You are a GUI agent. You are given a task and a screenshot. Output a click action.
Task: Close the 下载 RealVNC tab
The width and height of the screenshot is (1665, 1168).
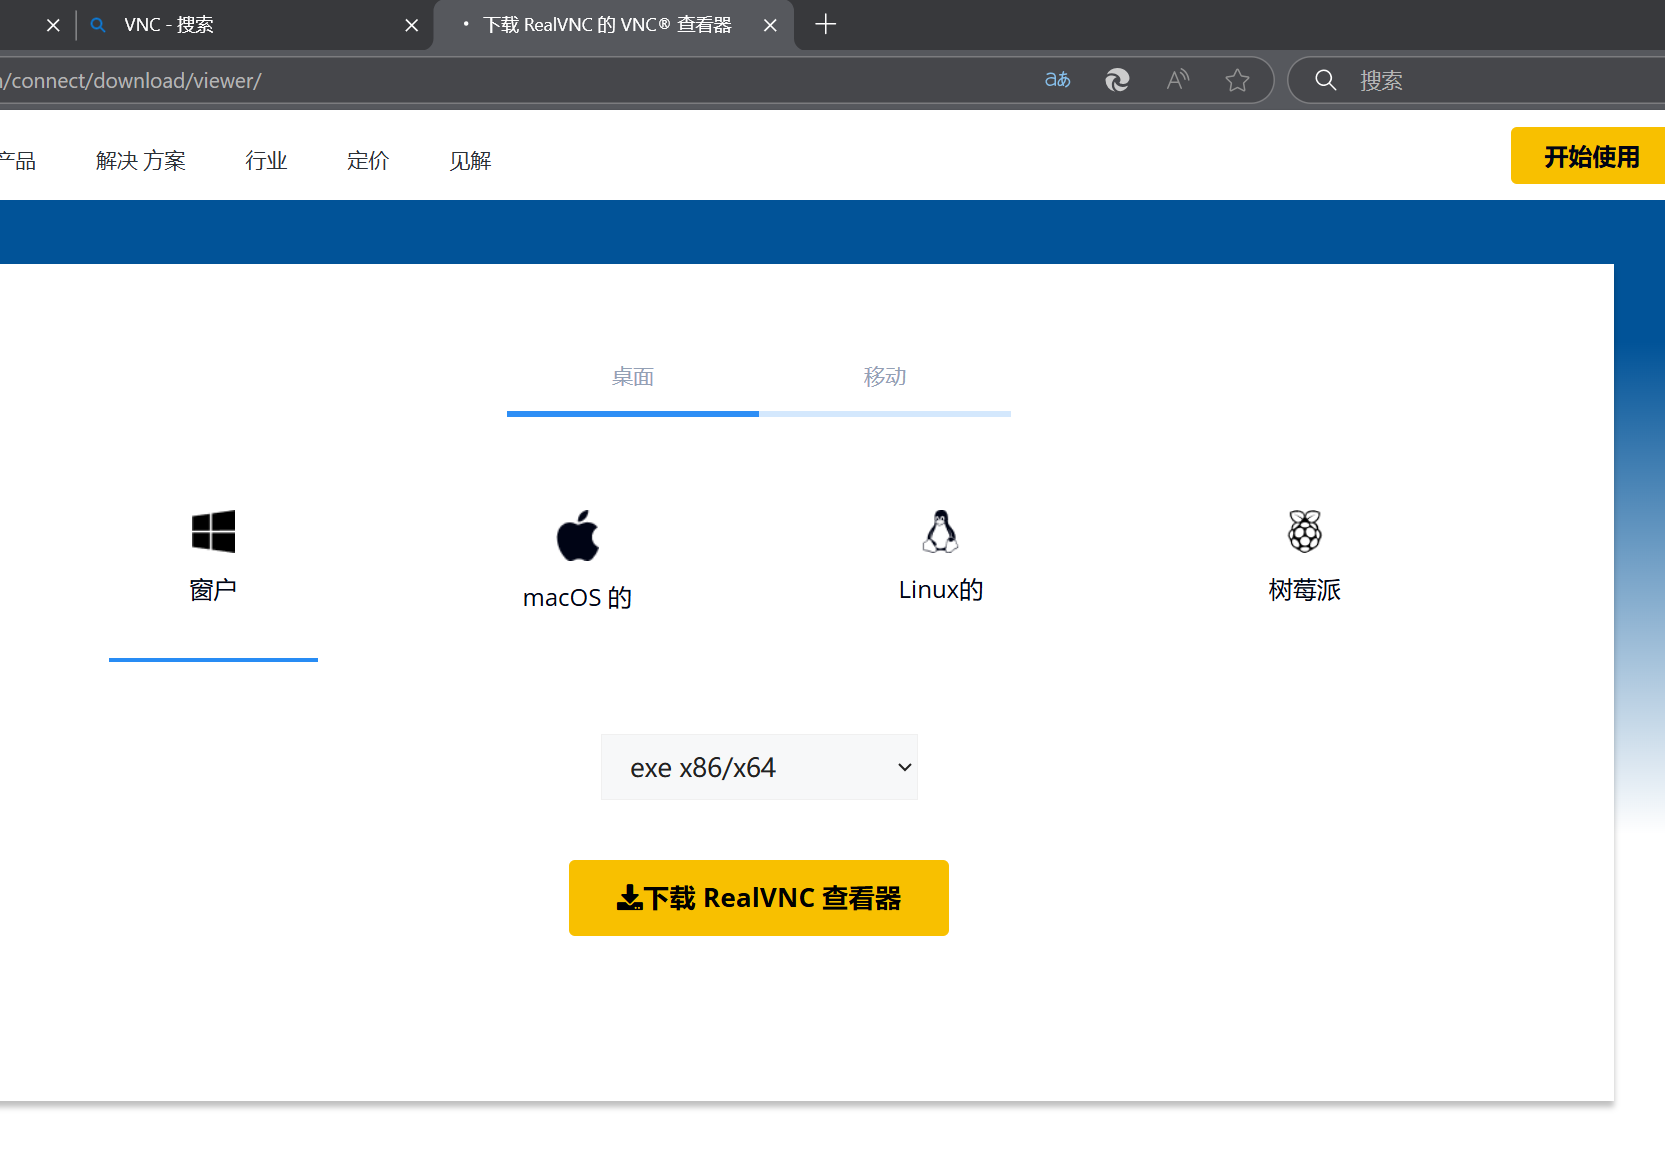[x=770, y=25]
